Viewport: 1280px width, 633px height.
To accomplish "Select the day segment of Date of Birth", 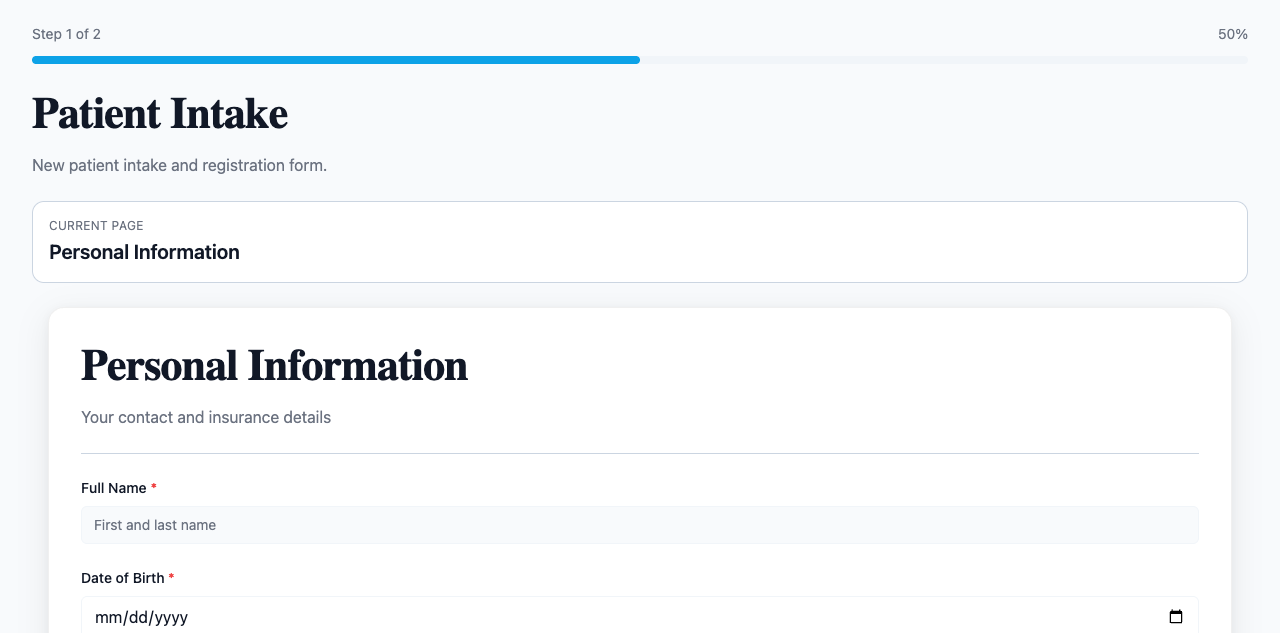I will click(135, 618).
